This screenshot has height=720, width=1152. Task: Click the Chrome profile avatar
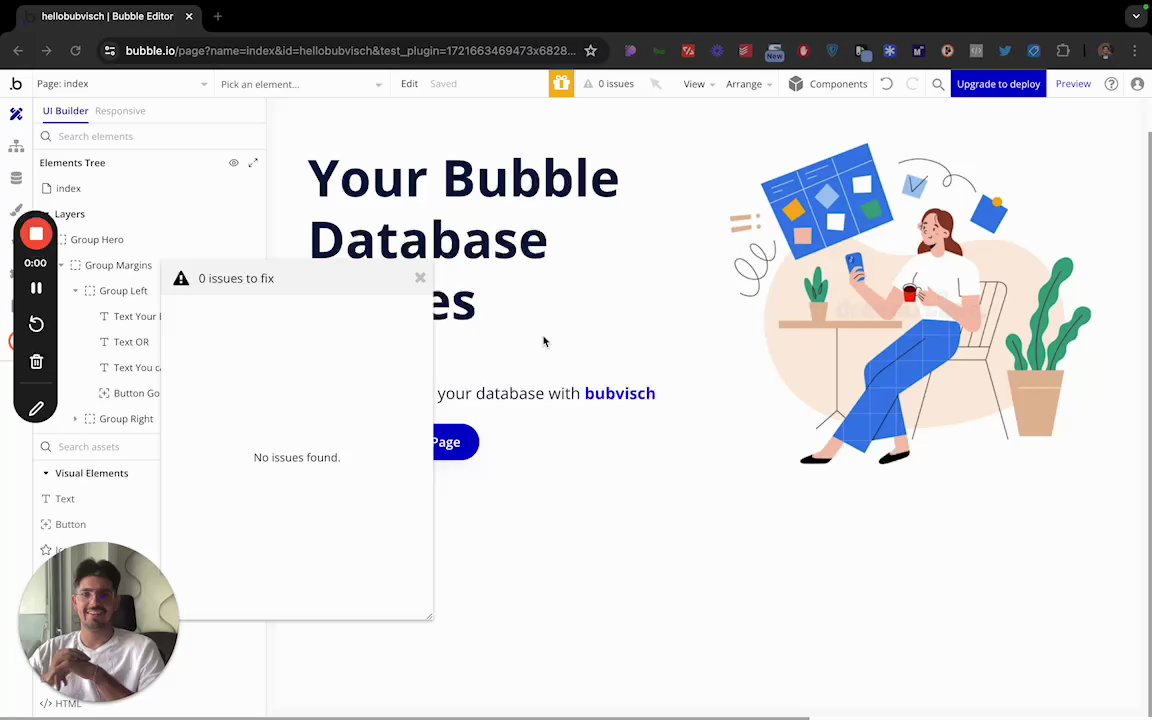(x=1104, y=51)
